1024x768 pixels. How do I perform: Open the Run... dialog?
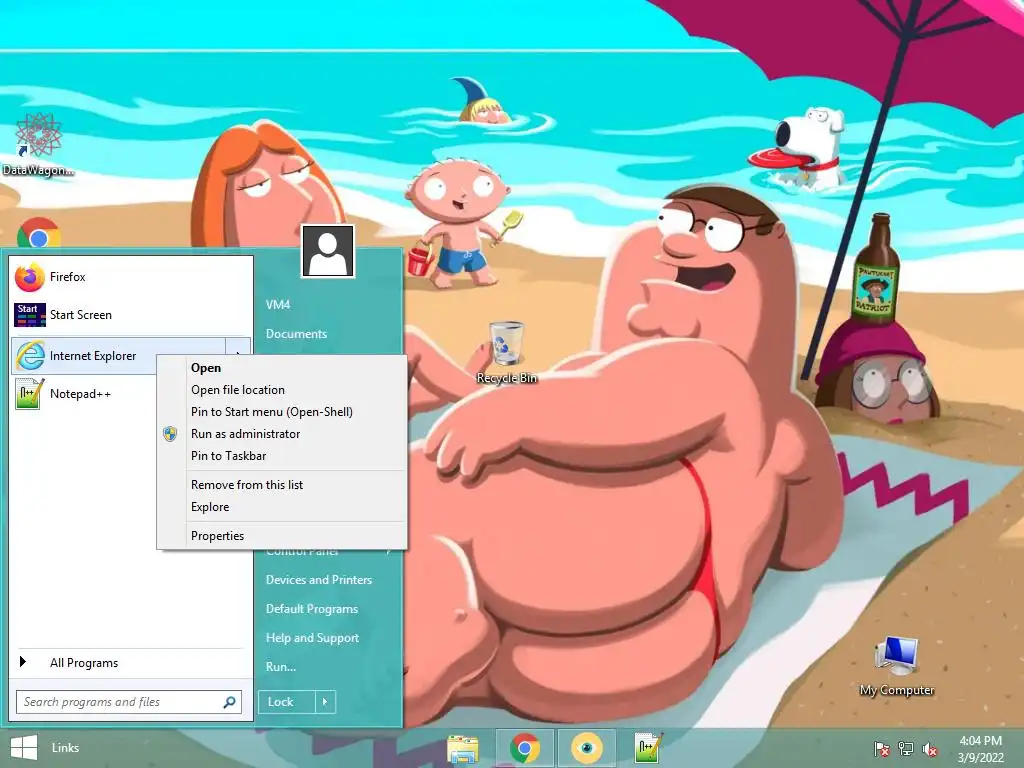pyautogui.click(x=281, y=667)
